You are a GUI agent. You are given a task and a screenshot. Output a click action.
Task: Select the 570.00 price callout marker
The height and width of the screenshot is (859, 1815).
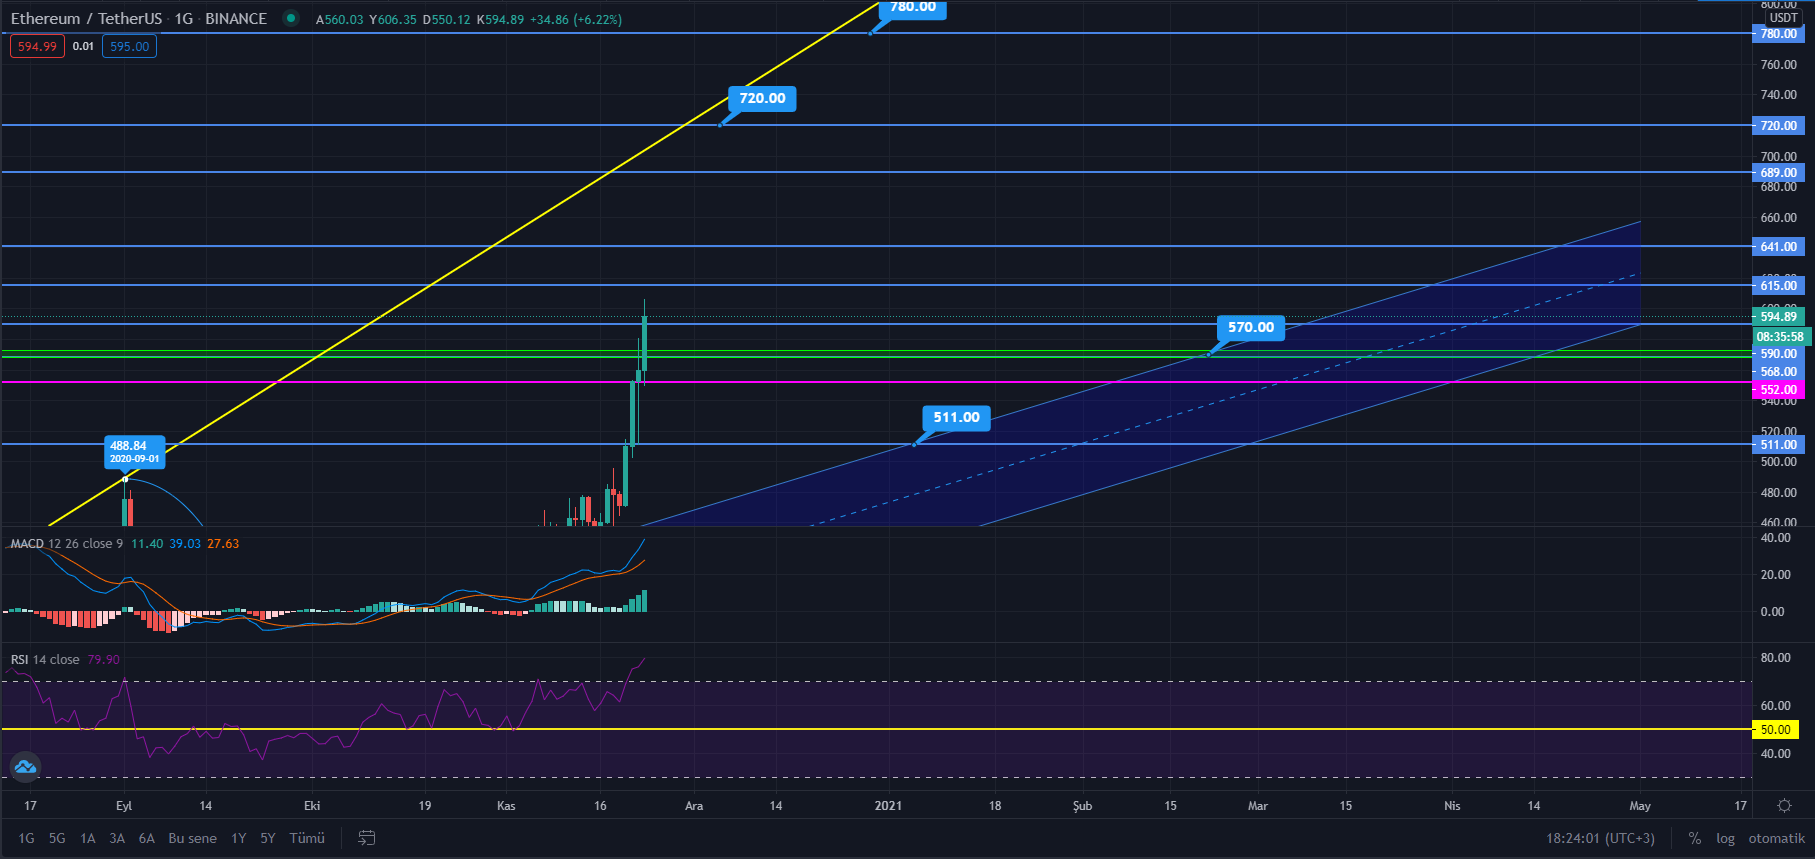click(1250, 327)
